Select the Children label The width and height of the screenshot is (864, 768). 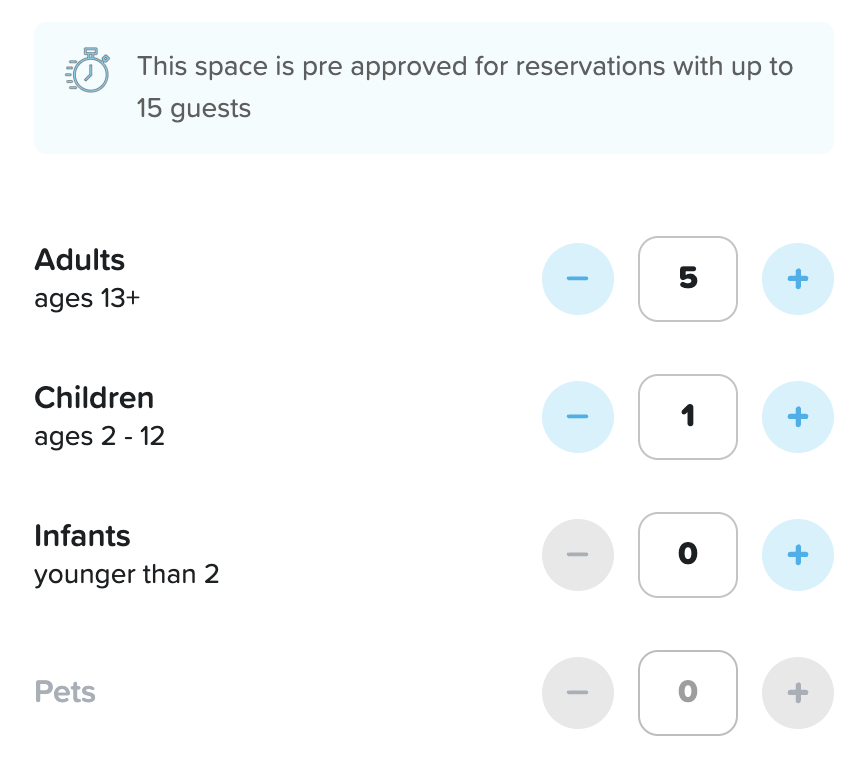[94, 398]
